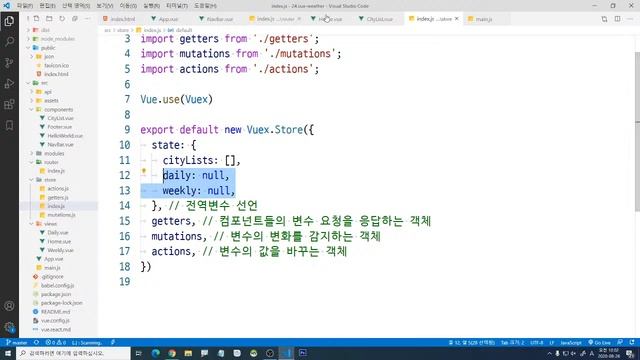Switch to NavBar.vue editor tab
640x360 pixels.
[219, 19]
